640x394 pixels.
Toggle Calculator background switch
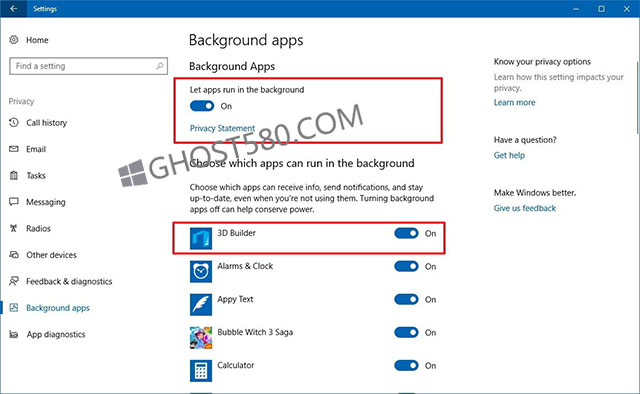tap(407, 365)
